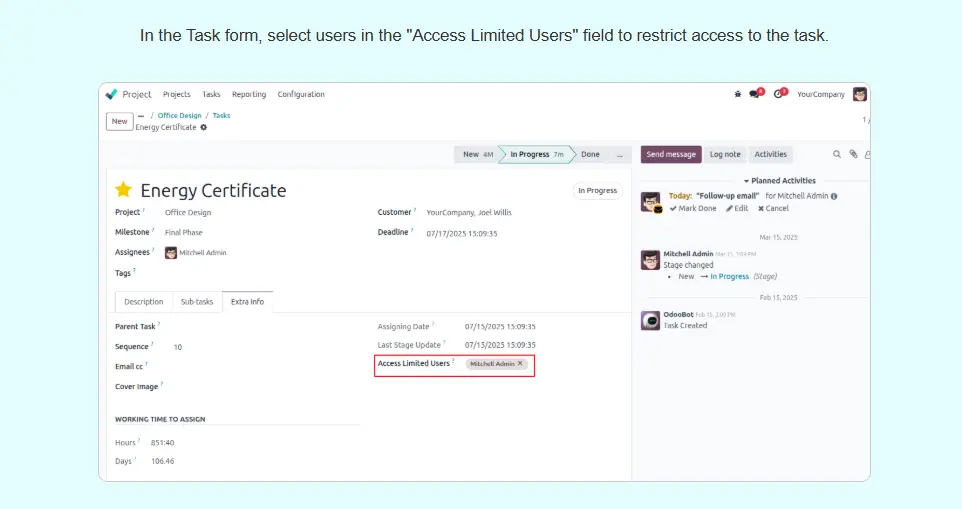962x509 pixels.
Task: Open the messages chat bubble icon
Action: pyautogui.click(x=755, y=94)
